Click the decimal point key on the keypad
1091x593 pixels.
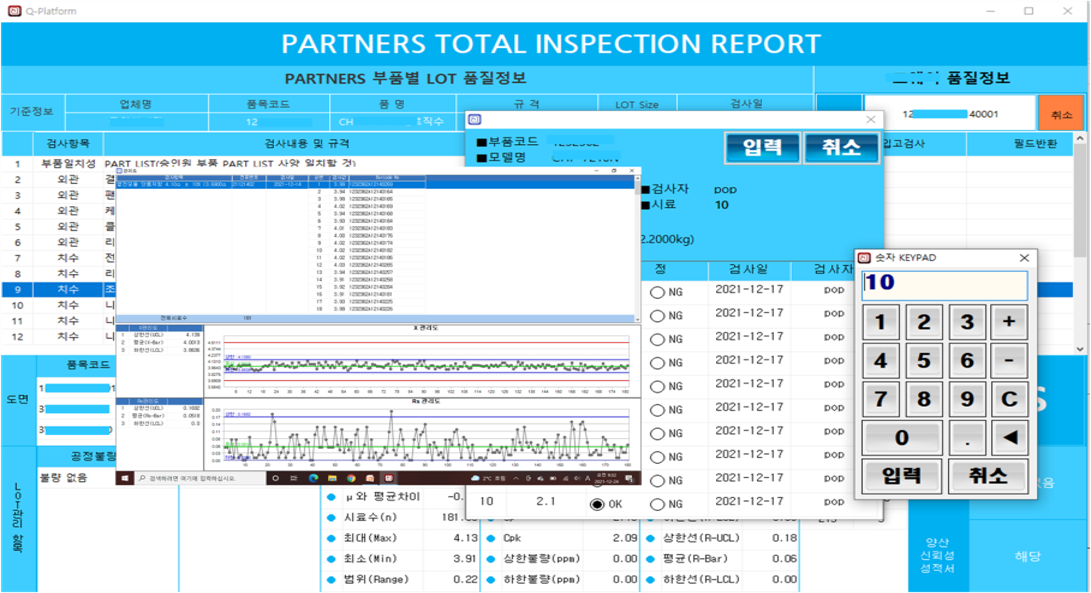coord(966,437)
